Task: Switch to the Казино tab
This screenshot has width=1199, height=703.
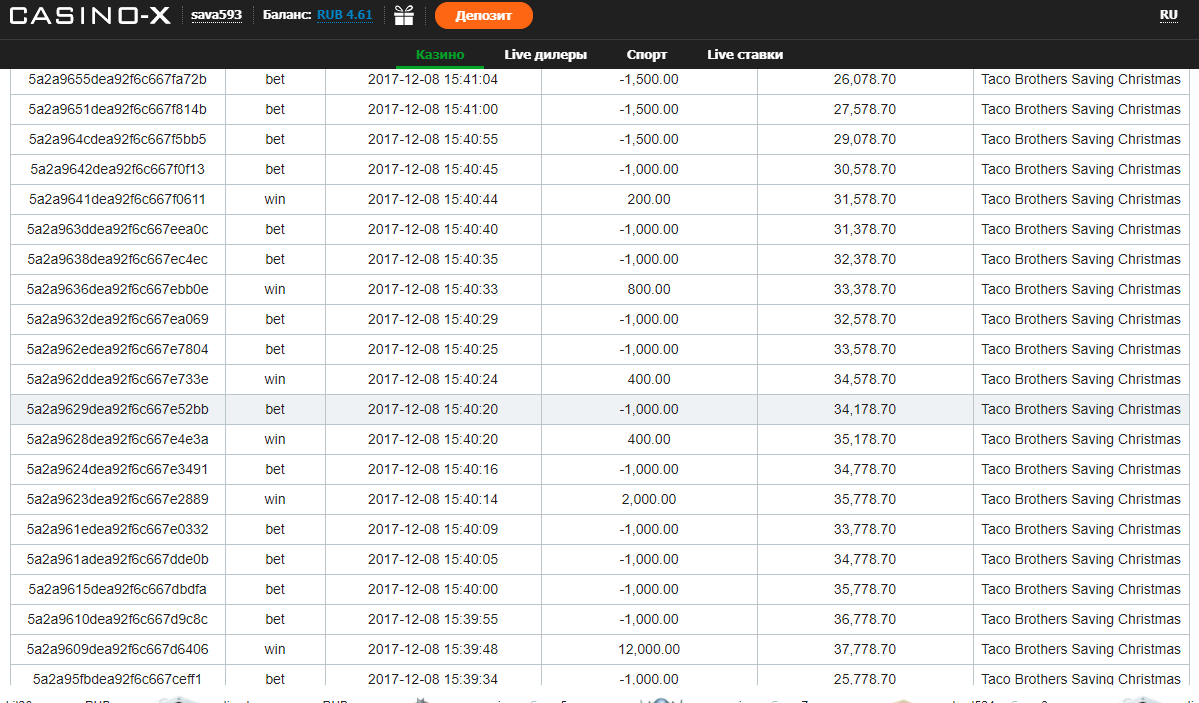Action: 440,54
